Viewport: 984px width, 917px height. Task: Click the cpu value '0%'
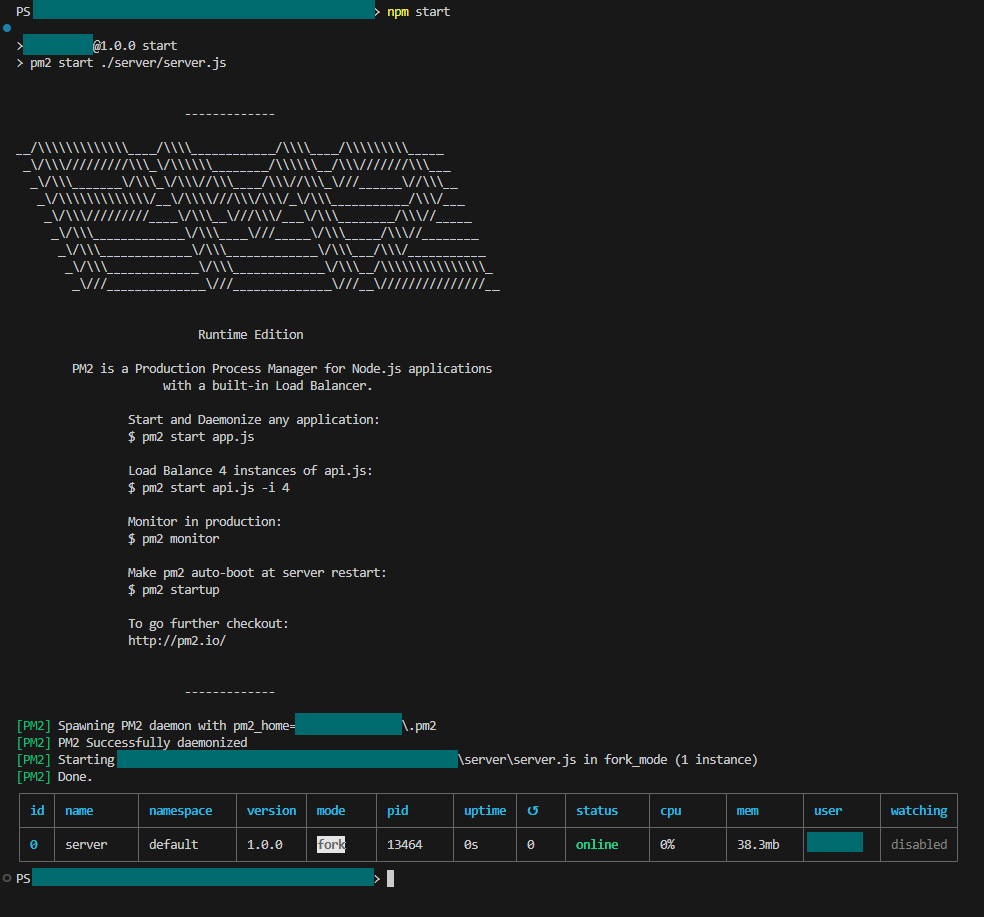click(x=667, y=845)
